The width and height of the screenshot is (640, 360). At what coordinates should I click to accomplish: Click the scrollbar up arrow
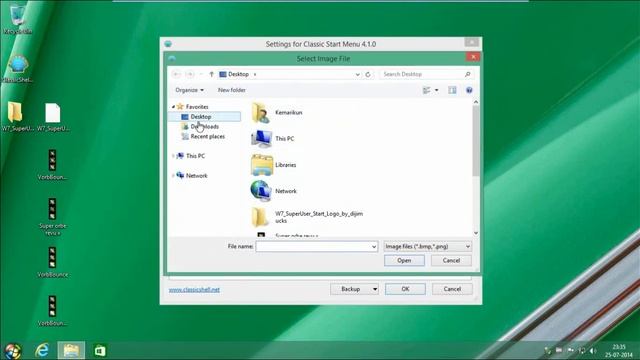(476, 102)
